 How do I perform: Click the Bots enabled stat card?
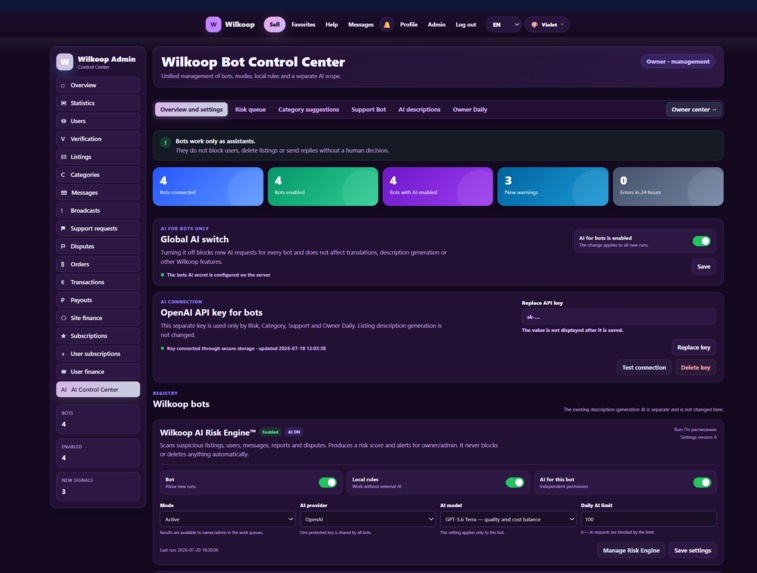[323, 186]
